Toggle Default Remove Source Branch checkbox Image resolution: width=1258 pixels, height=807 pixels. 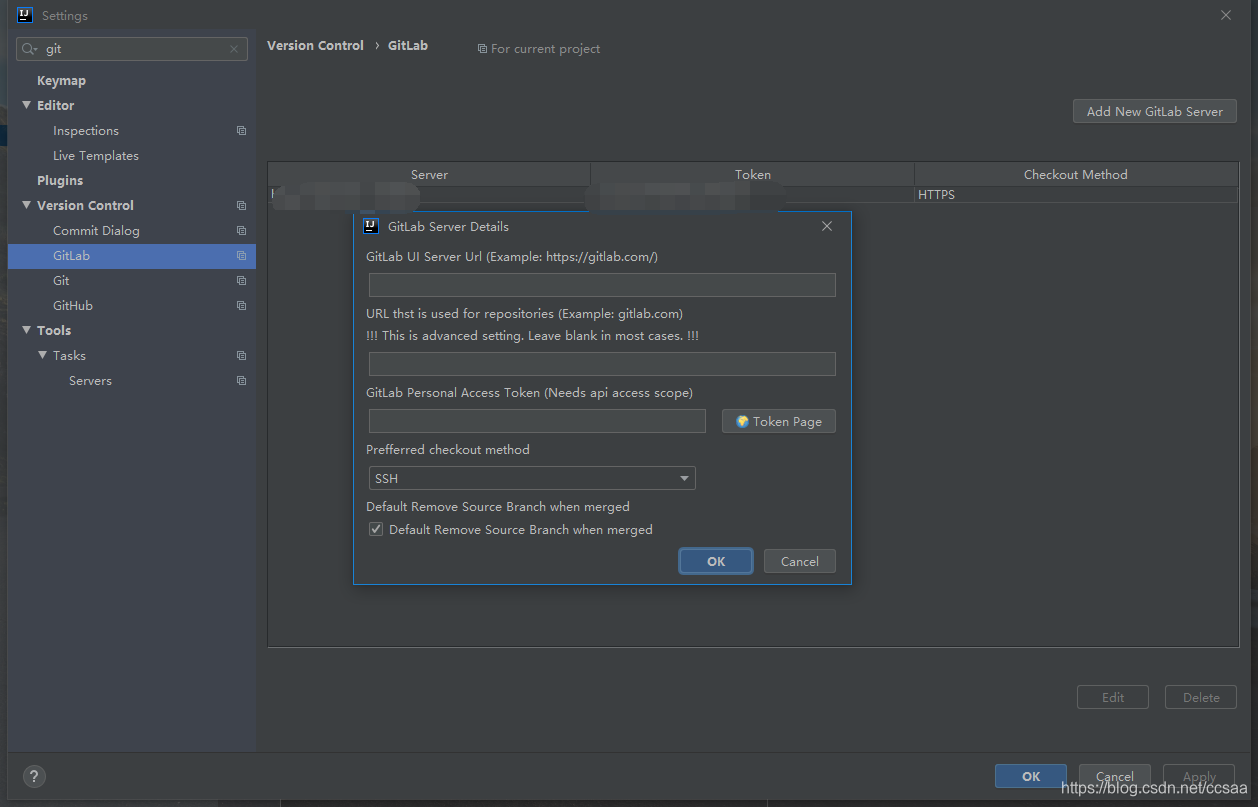[376, 530]
